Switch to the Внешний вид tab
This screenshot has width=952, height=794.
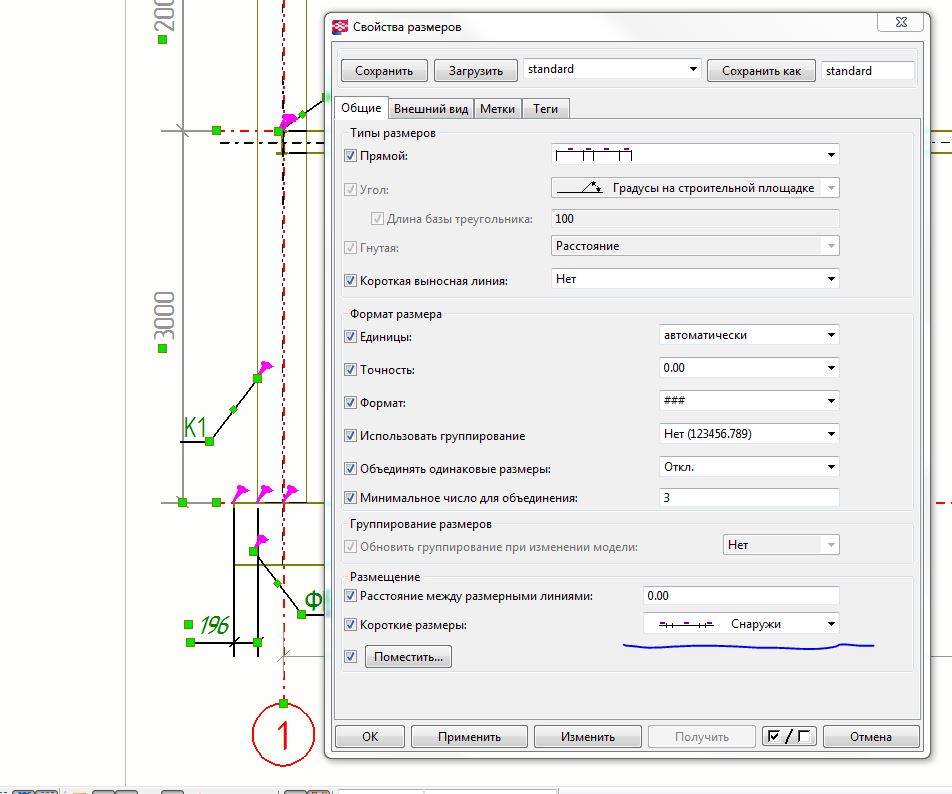(430, 109)
